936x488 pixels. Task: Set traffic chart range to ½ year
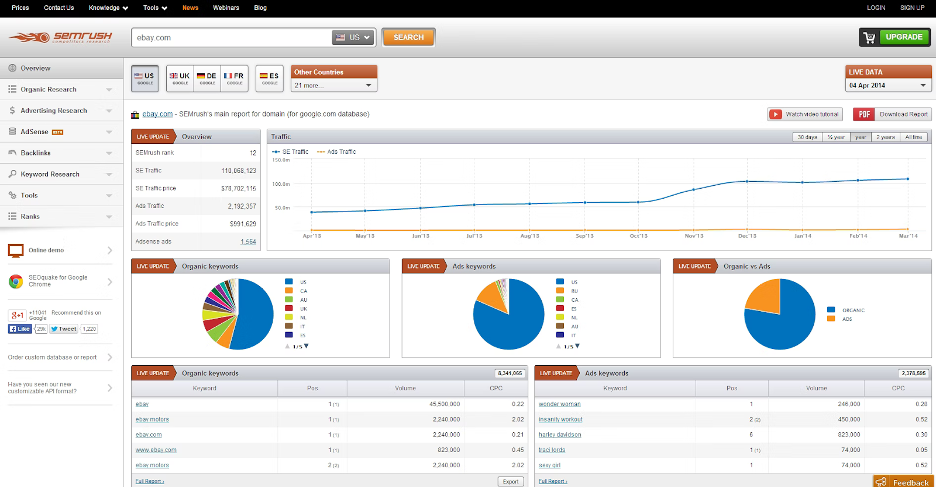[x=836, y=137]
